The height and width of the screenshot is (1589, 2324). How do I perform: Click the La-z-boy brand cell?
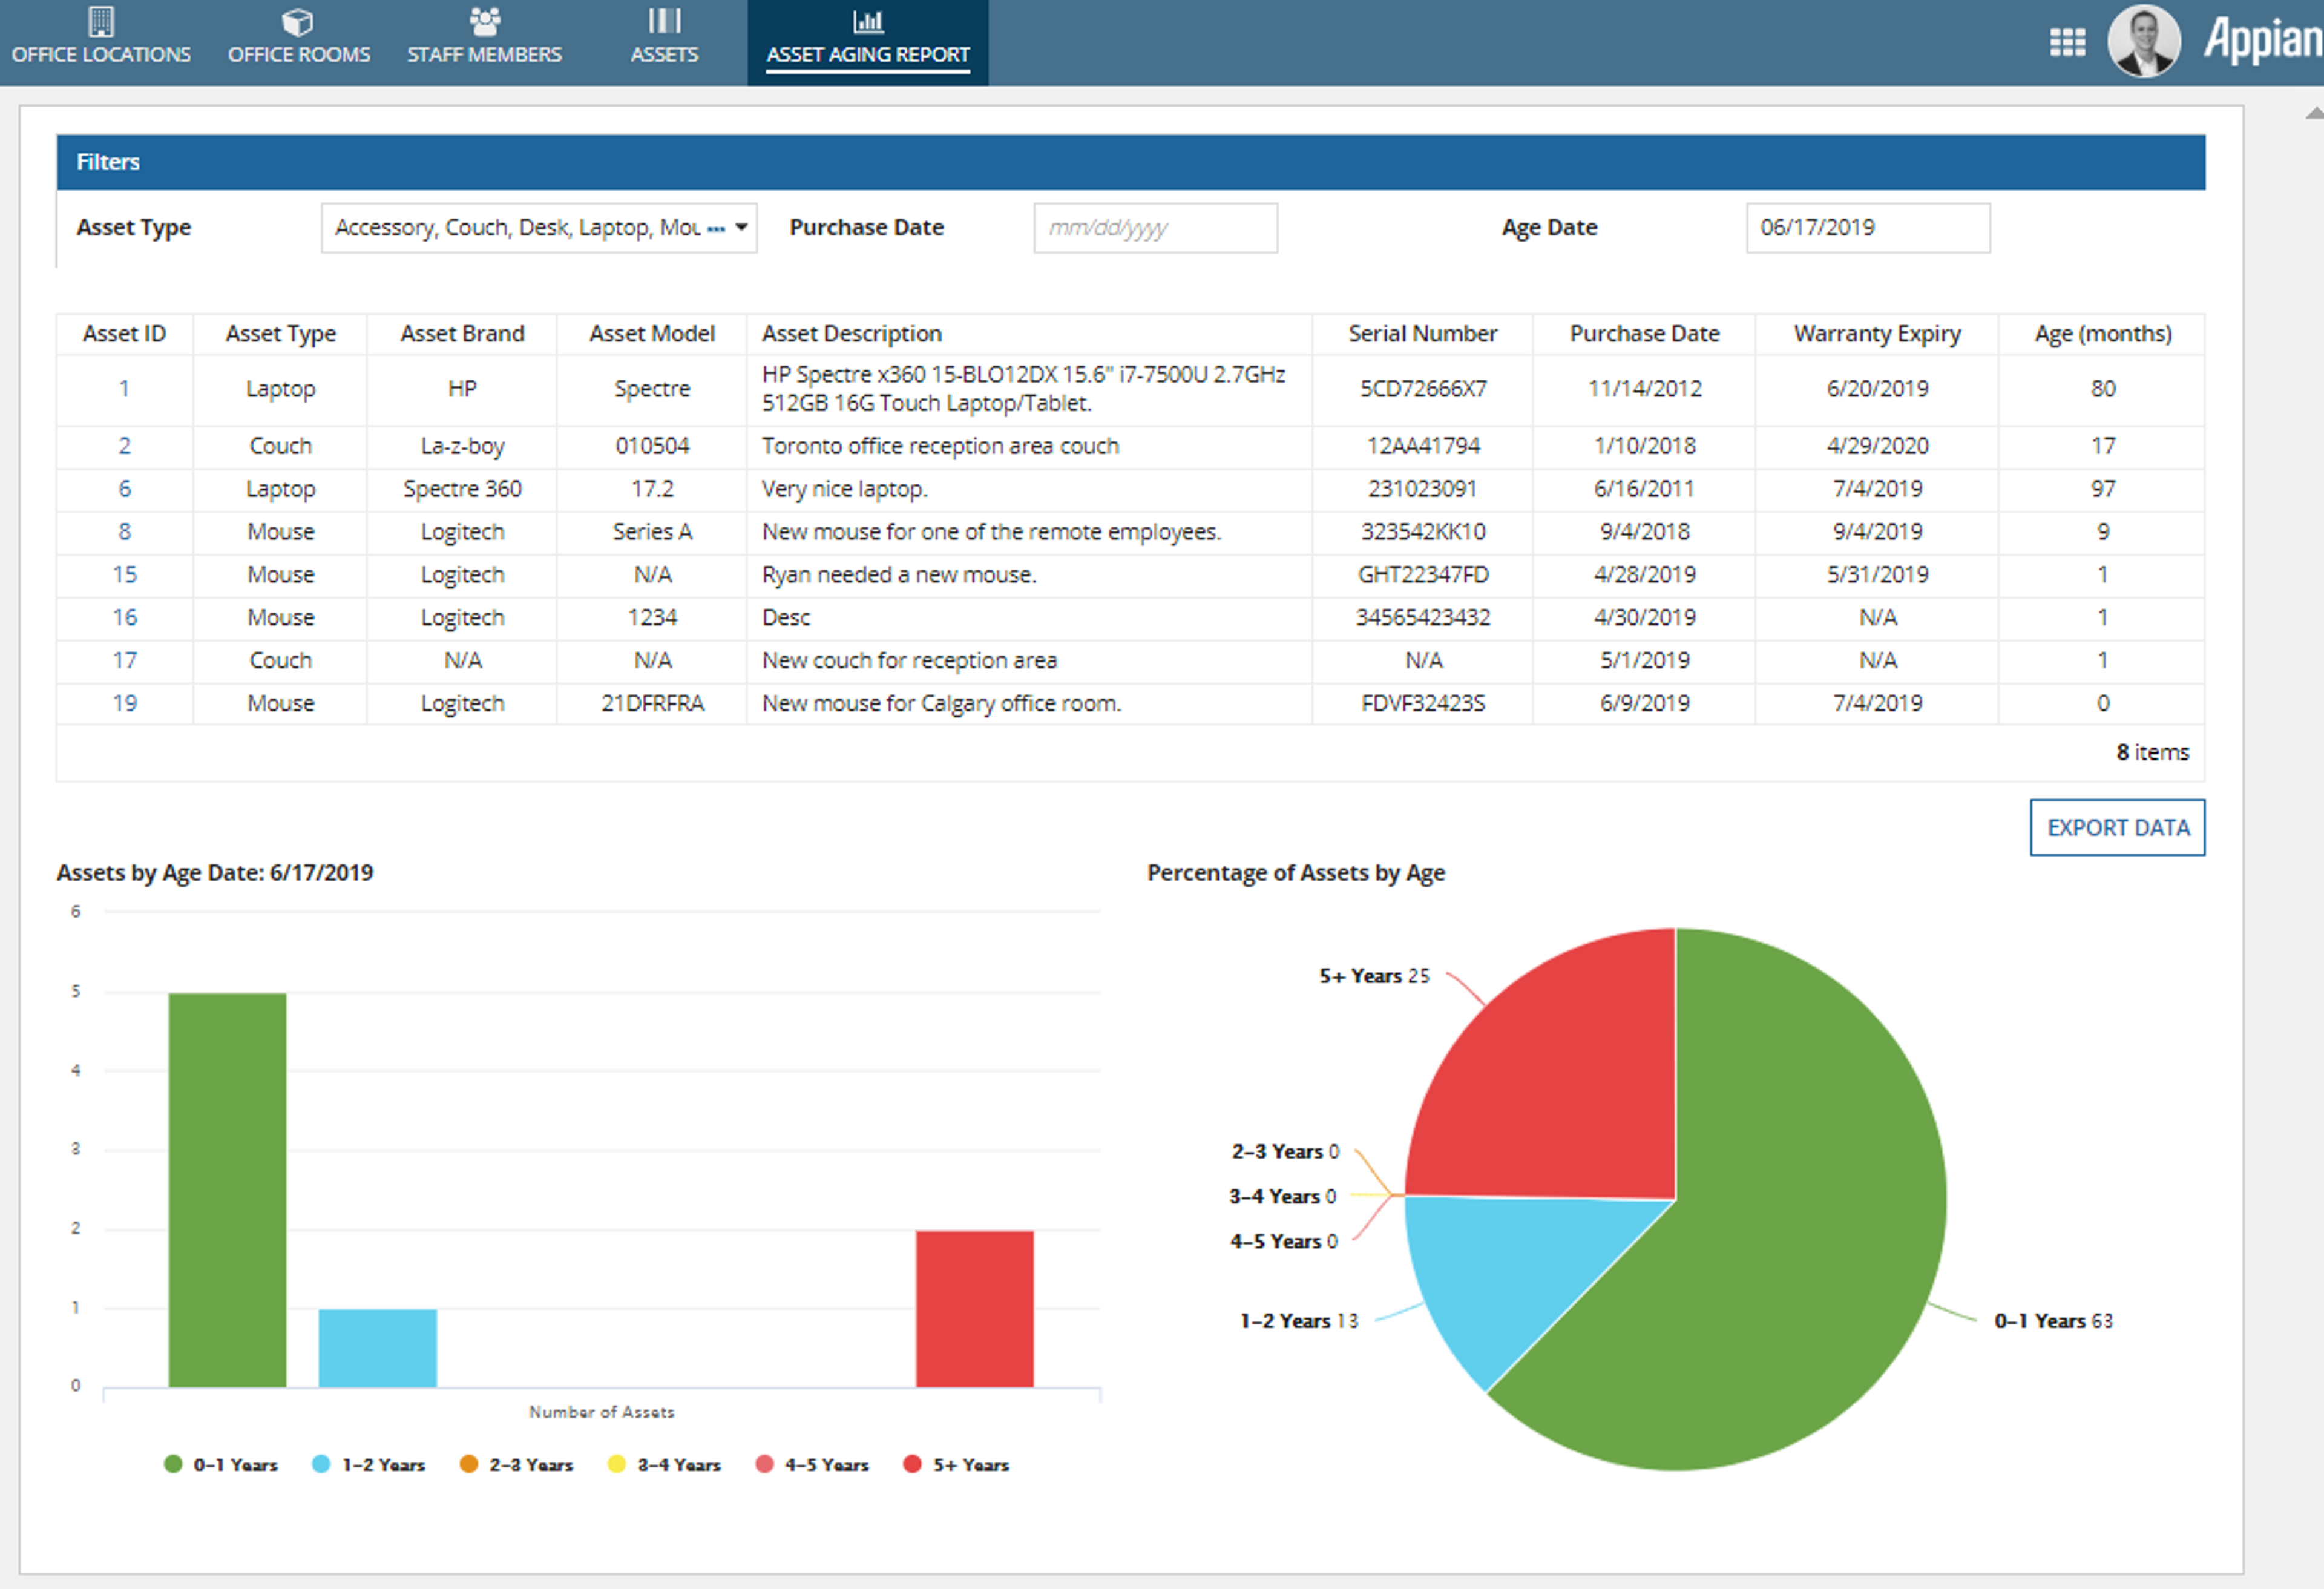point(462,446)
